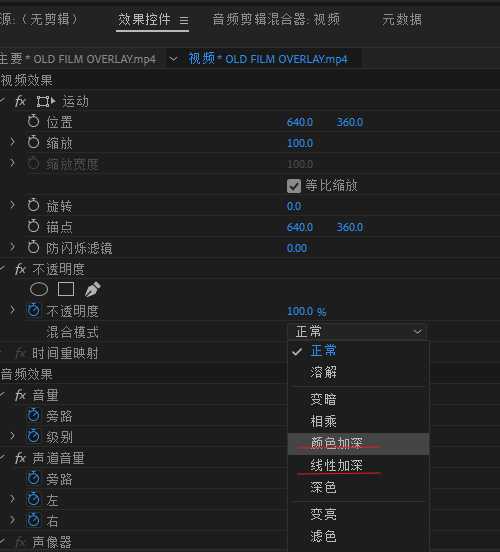
Task: Open the 源 (无剪辑) tab
Action: (39, 19)
